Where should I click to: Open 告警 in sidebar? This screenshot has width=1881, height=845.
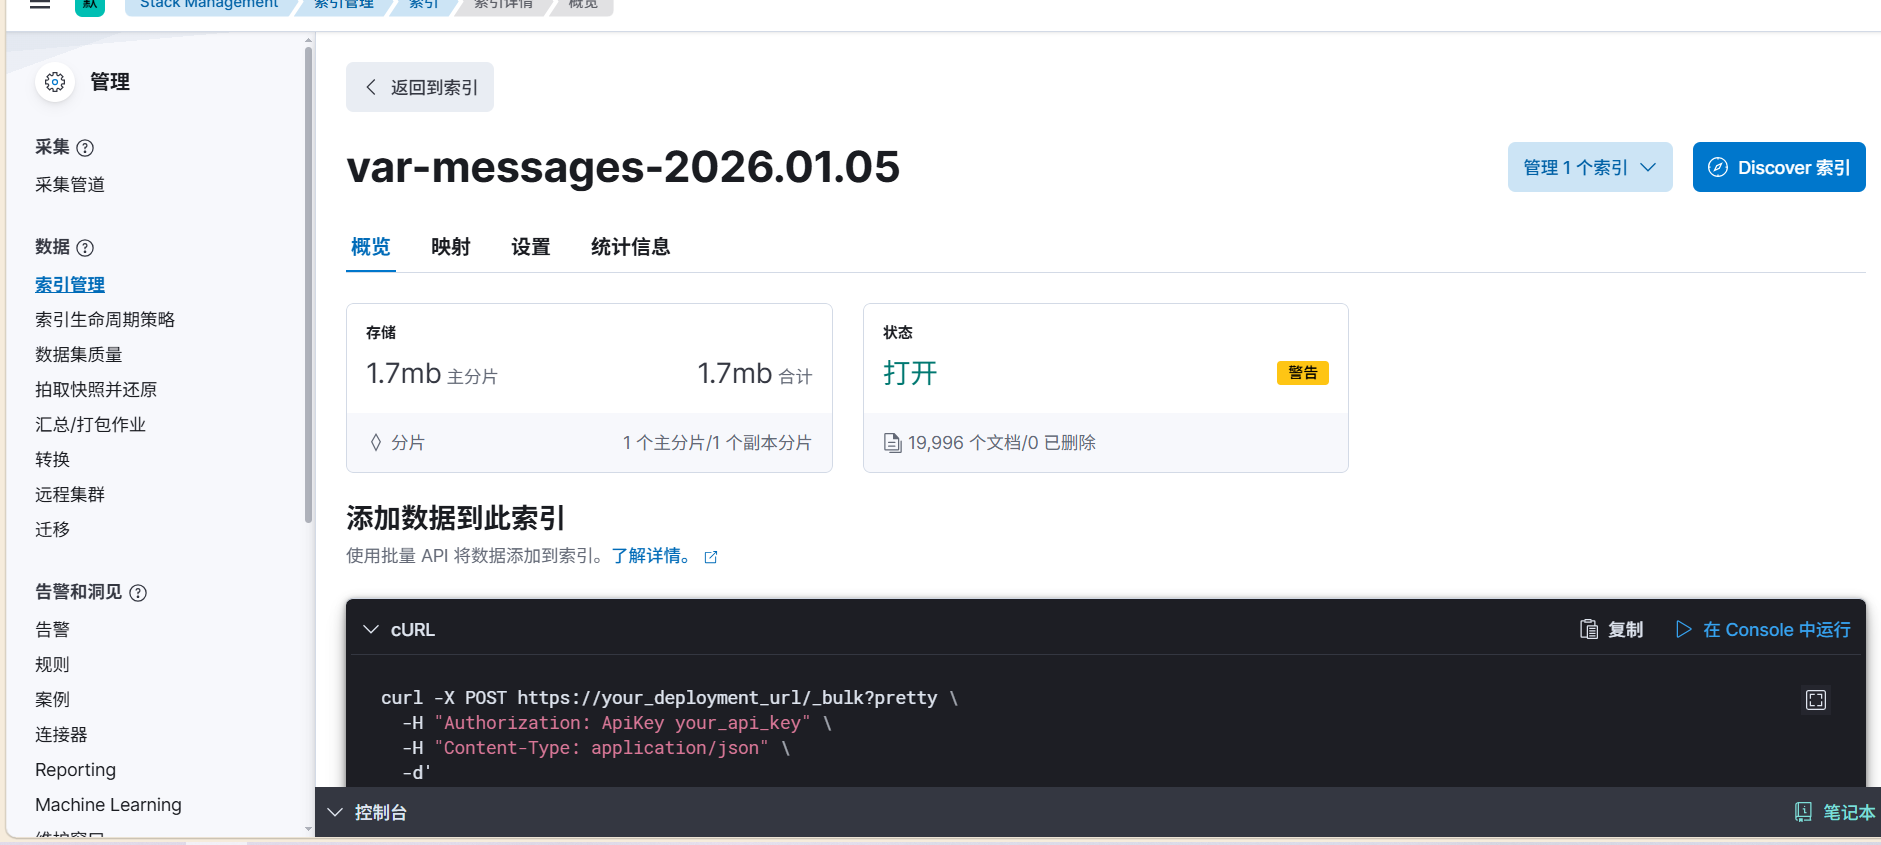tap(53, 630)
